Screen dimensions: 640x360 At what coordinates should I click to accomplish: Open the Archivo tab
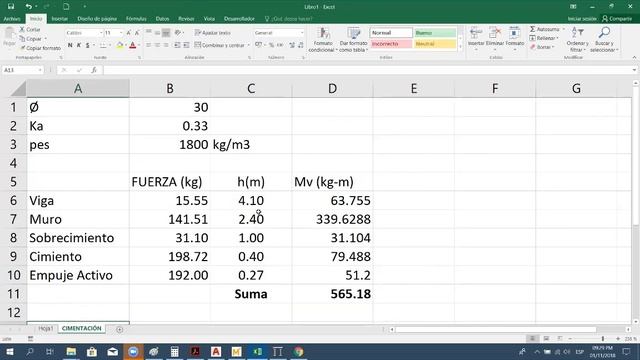12,19
